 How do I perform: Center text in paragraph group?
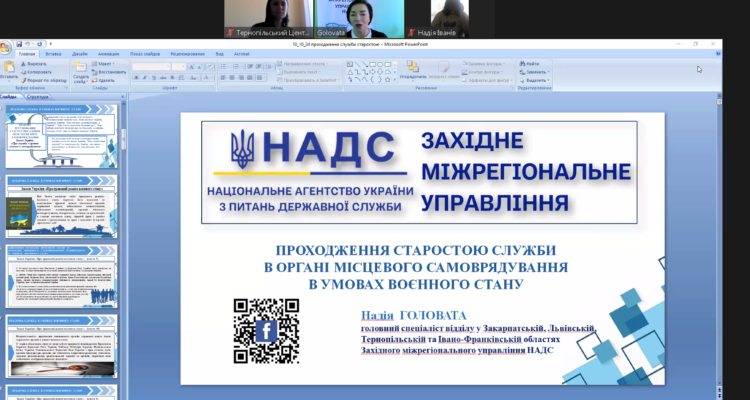point(232,78)
